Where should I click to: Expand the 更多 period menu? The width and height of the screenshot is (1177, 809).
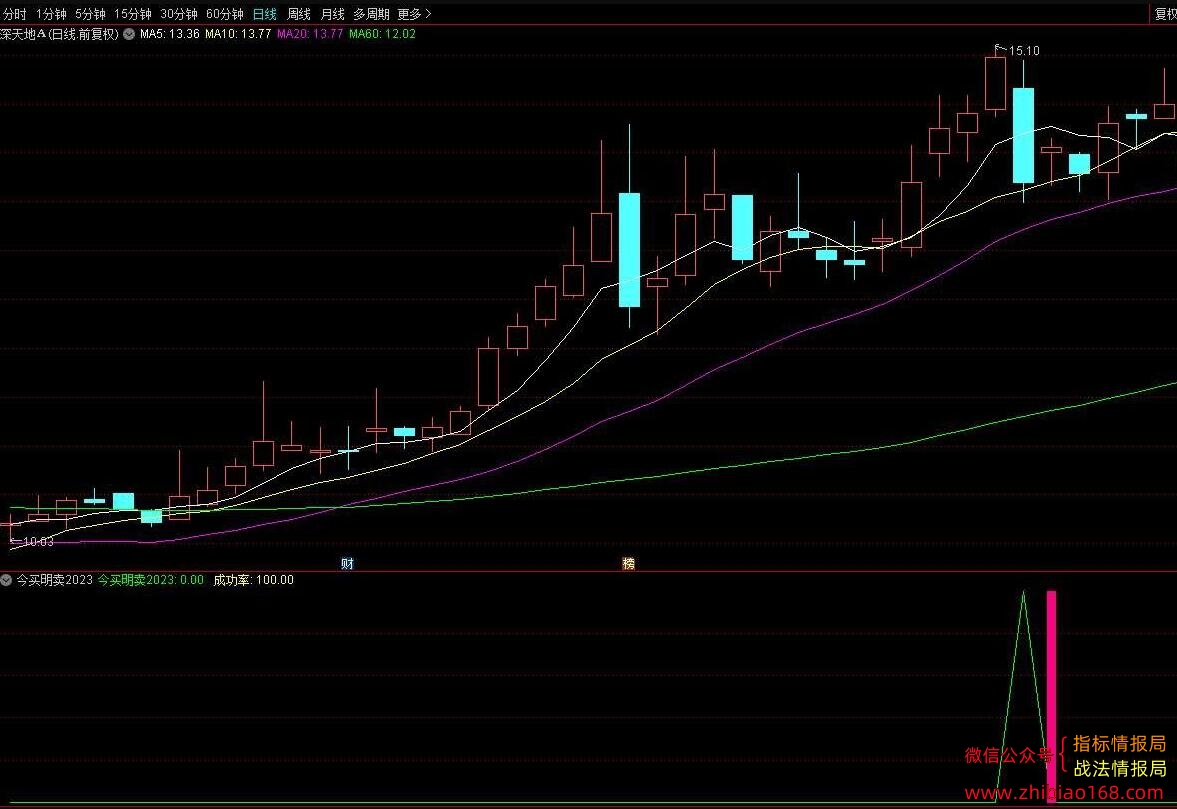point(414,14)
